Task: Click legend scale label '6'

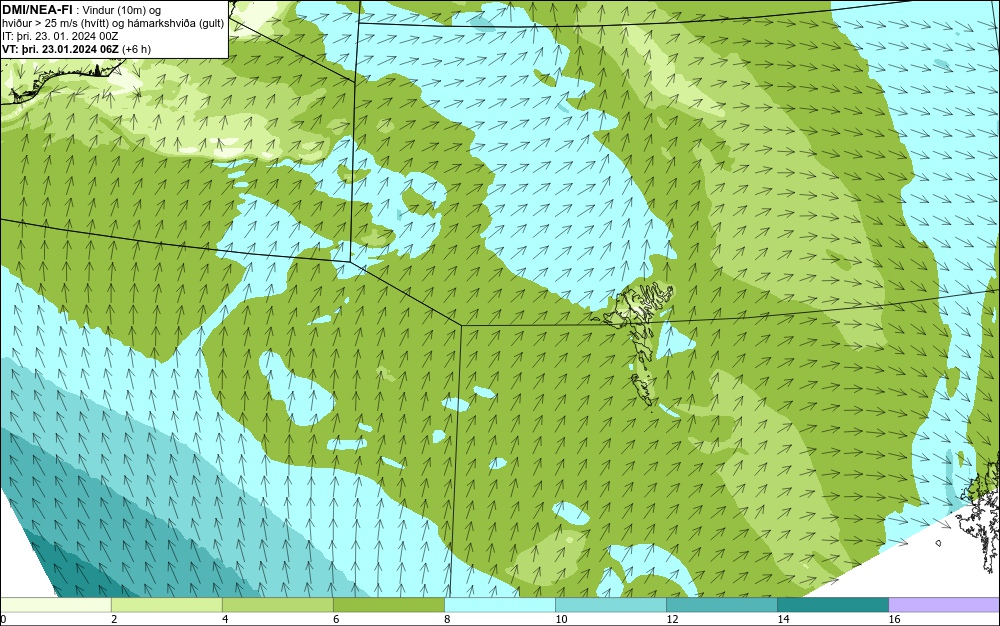Action: point(336,619)
